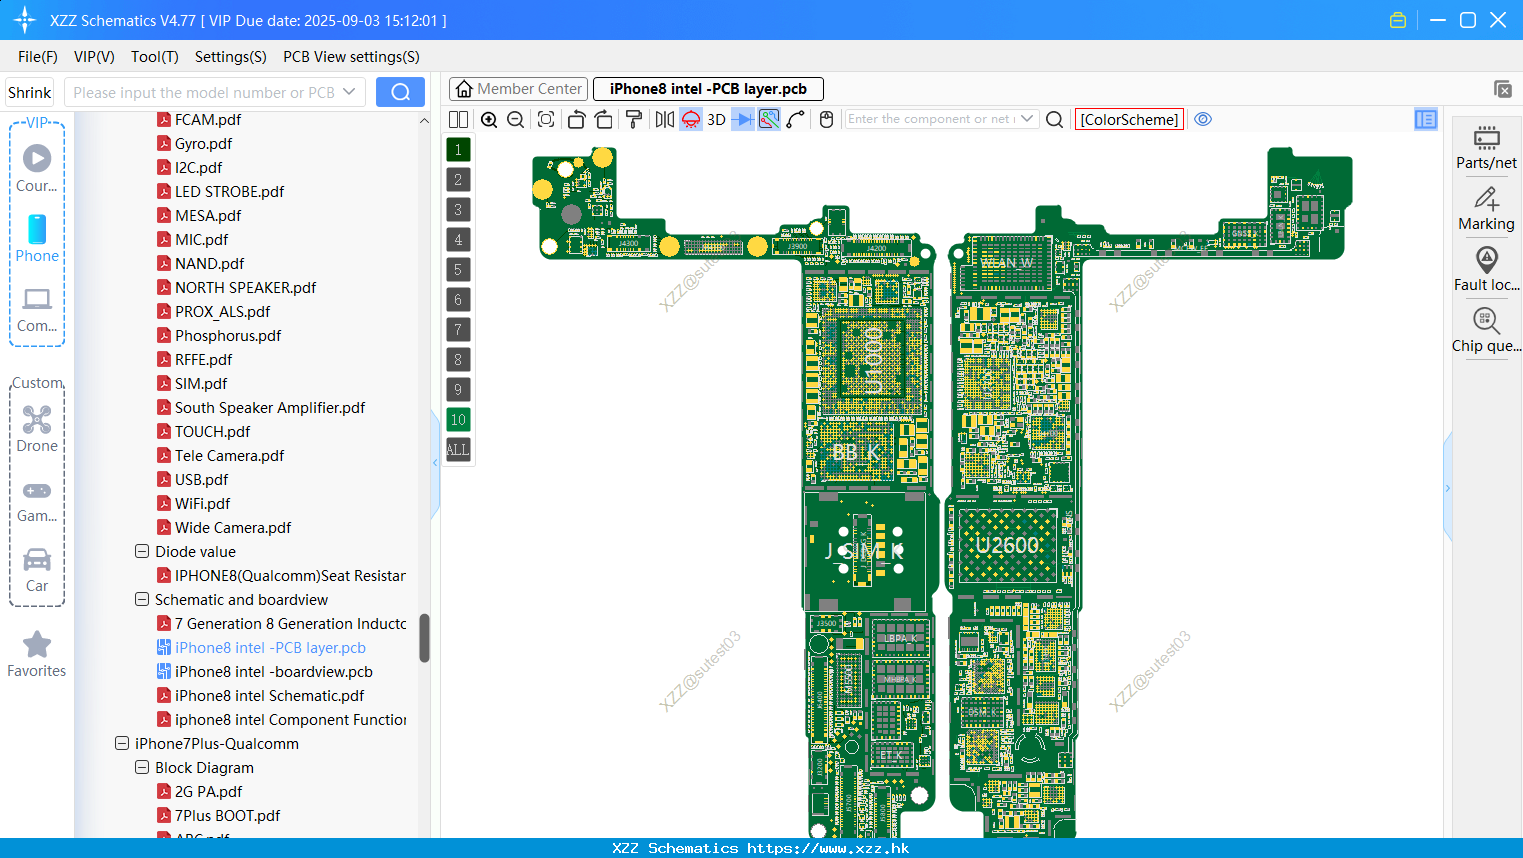Click the tree panel scroll-up arrow
1523x858 pixels.
tap(424, 120)
